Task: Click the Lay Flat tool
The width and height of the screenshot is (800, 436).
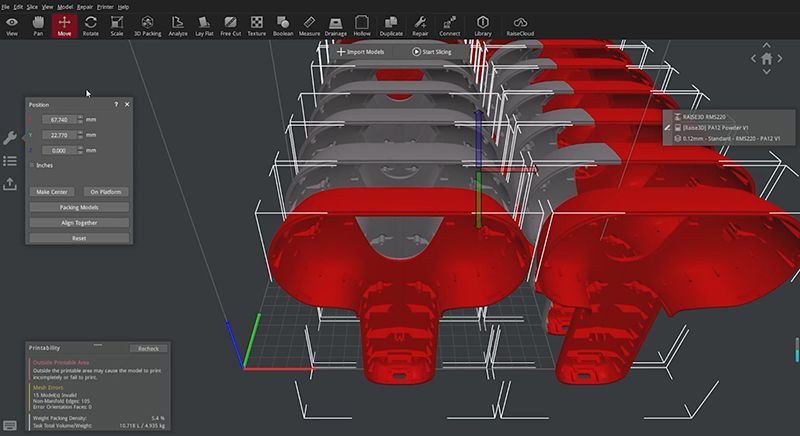Action: point(203,24)
